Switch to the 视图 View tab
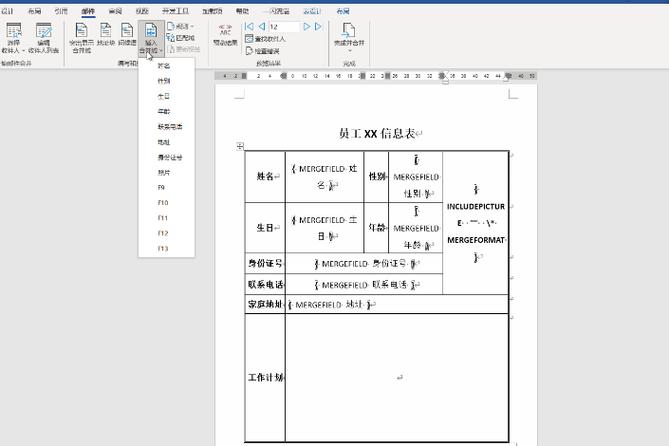The image size is (669, 446). [142, 11]
